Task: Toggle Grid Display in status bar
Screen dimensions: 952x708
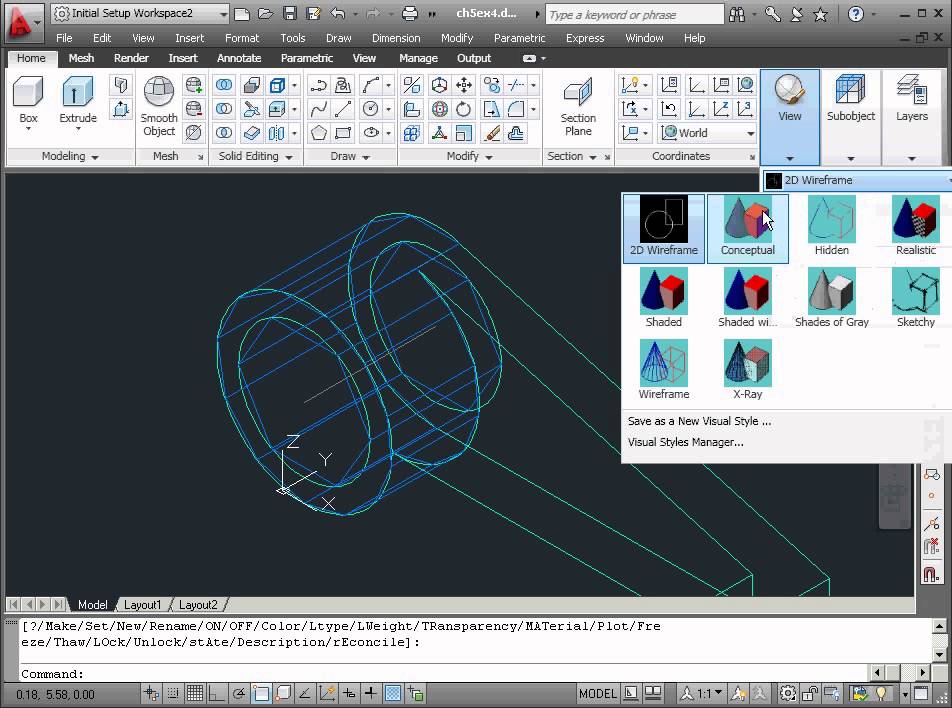Action: pyautogui.click(x=195, y=693)
